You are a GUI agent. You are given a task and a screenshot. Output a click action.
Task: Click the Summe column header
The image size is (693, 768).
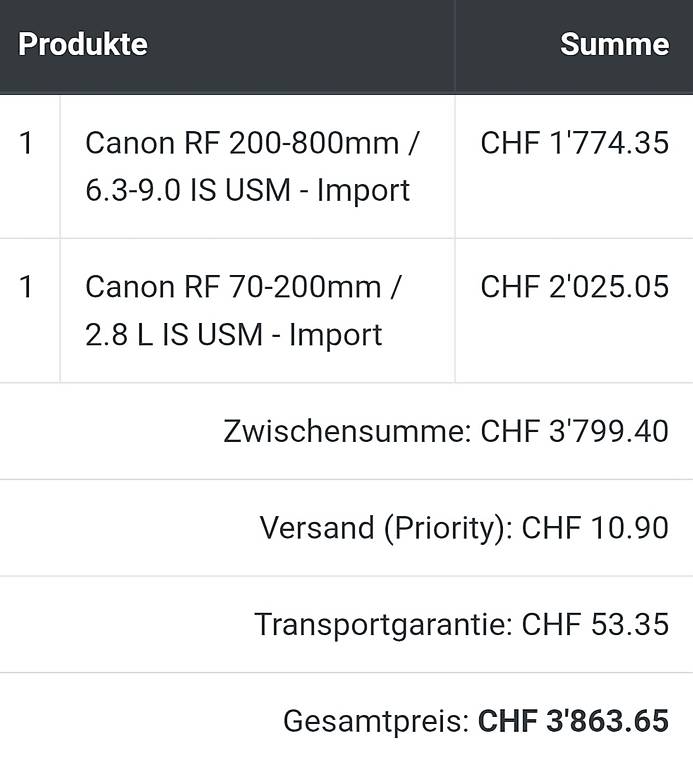[x=615, y=45]
